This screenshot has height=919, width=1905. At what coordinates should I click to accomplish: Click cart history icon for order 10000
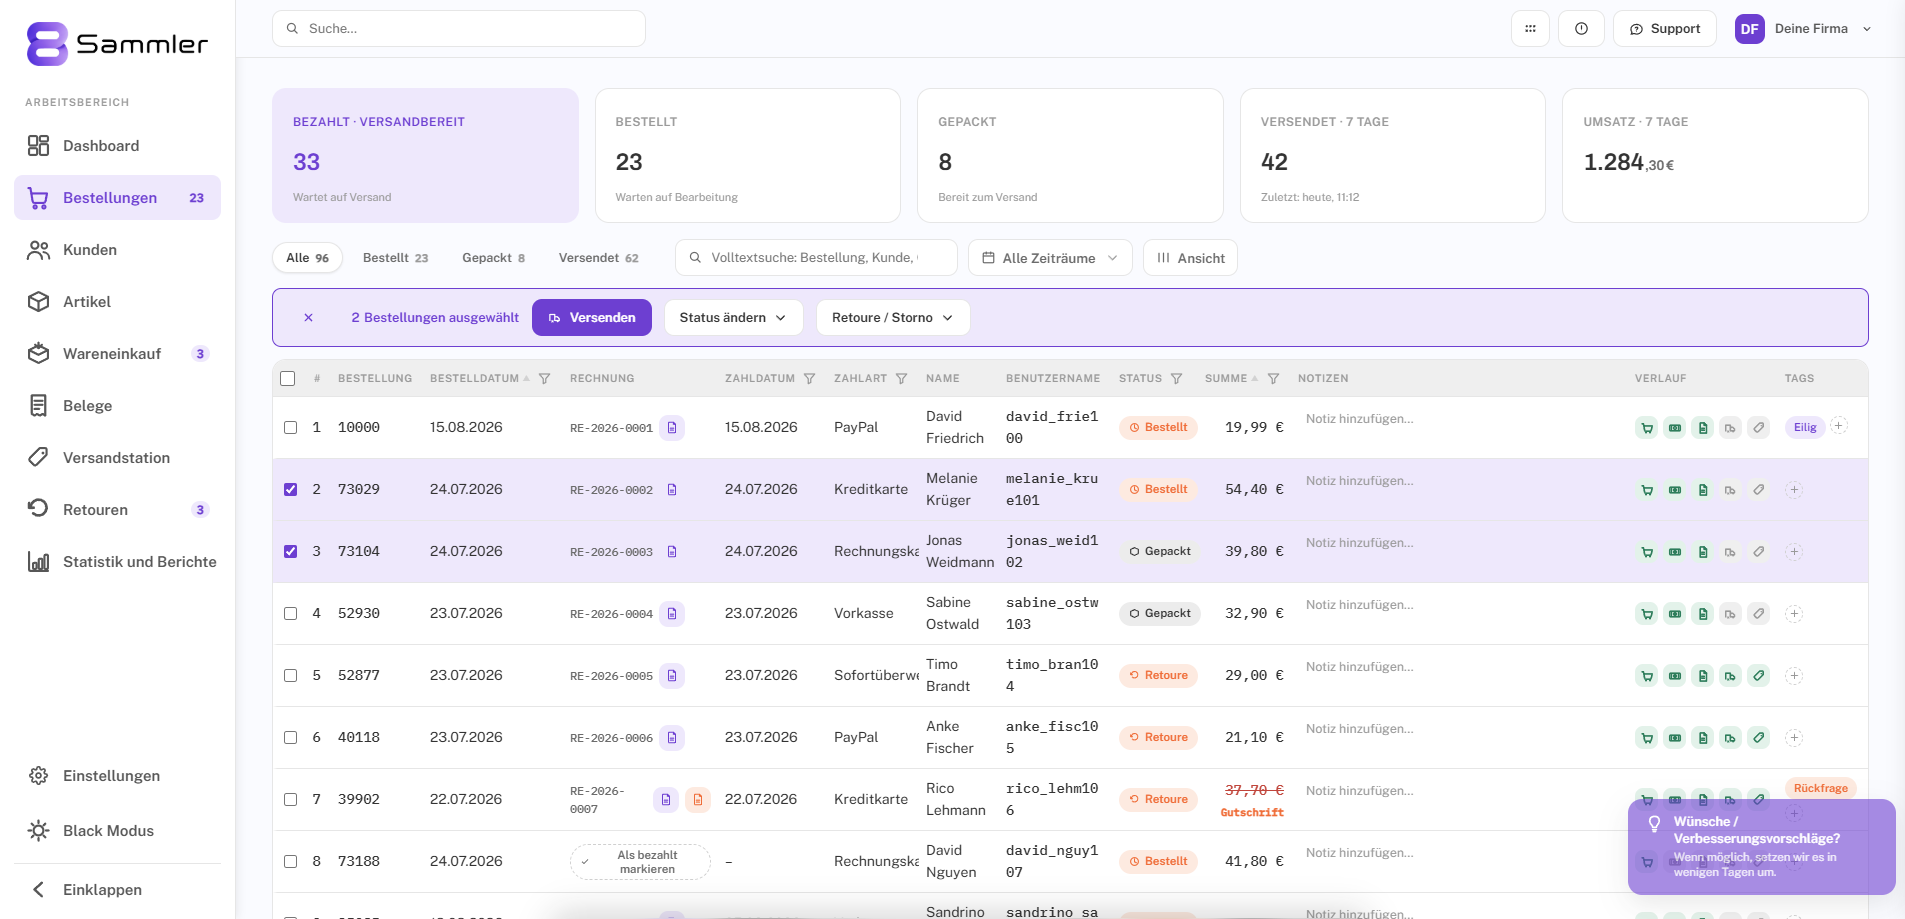click(x=1647, y=428)
